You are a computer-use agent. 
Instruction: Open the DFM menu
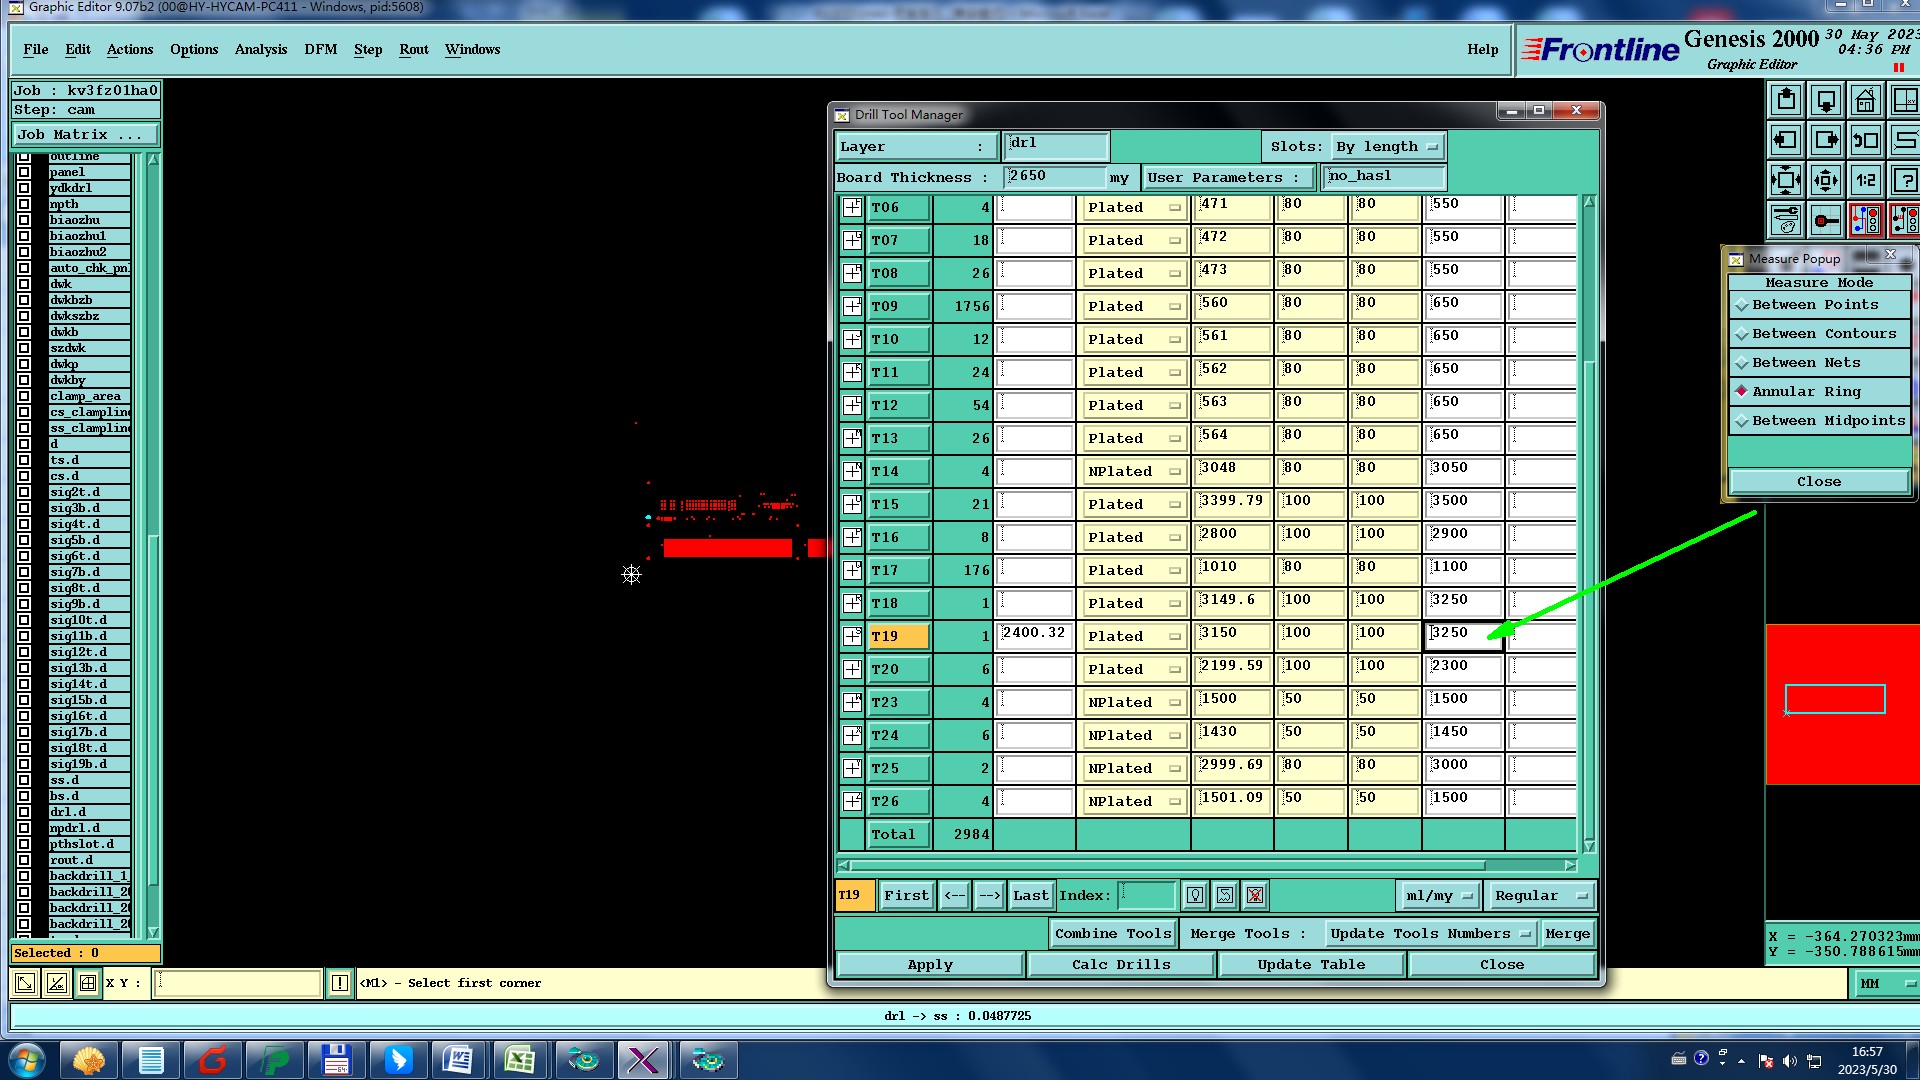pyautogui.click(x=320, y=49)
